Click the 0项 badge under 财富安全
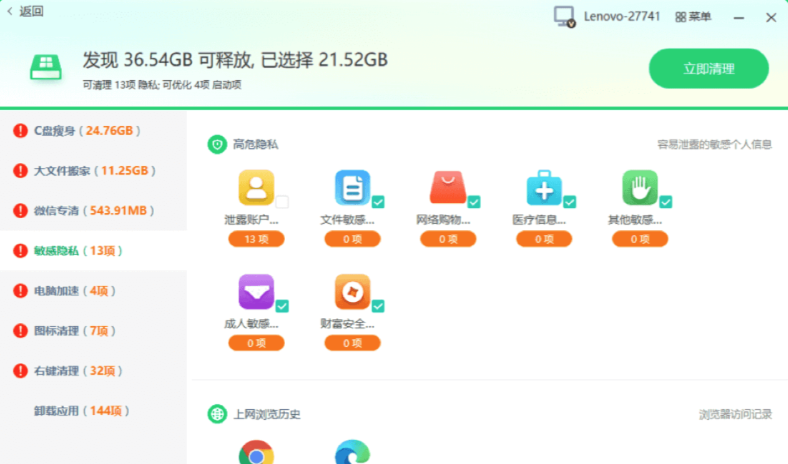This screenshot has height=464, width=788. (352, 343)
